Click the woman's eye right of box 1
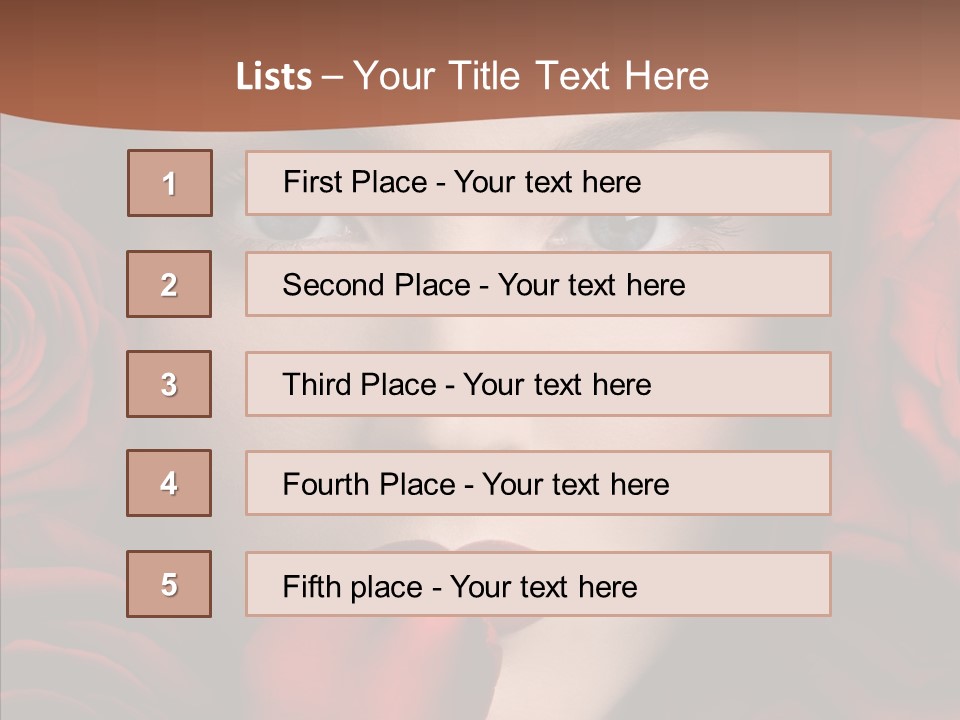 [620, 232]
